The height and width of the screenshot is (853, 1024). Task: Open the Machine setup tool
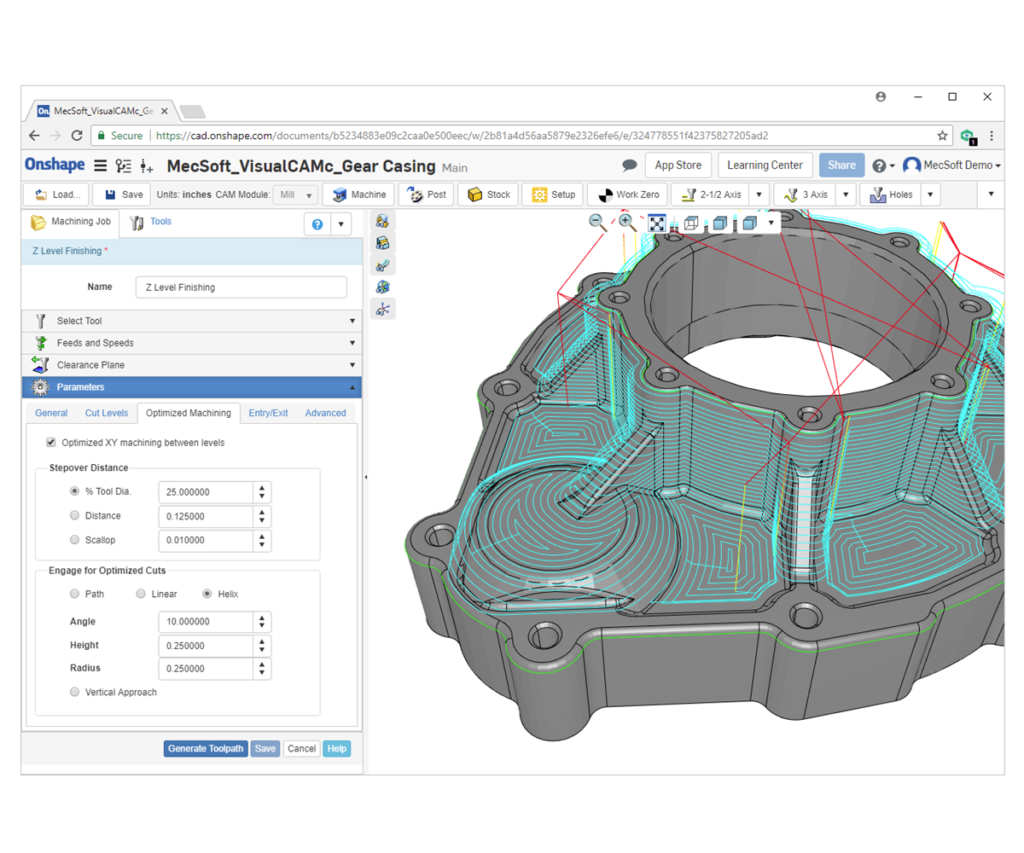(x=359, y=194)
